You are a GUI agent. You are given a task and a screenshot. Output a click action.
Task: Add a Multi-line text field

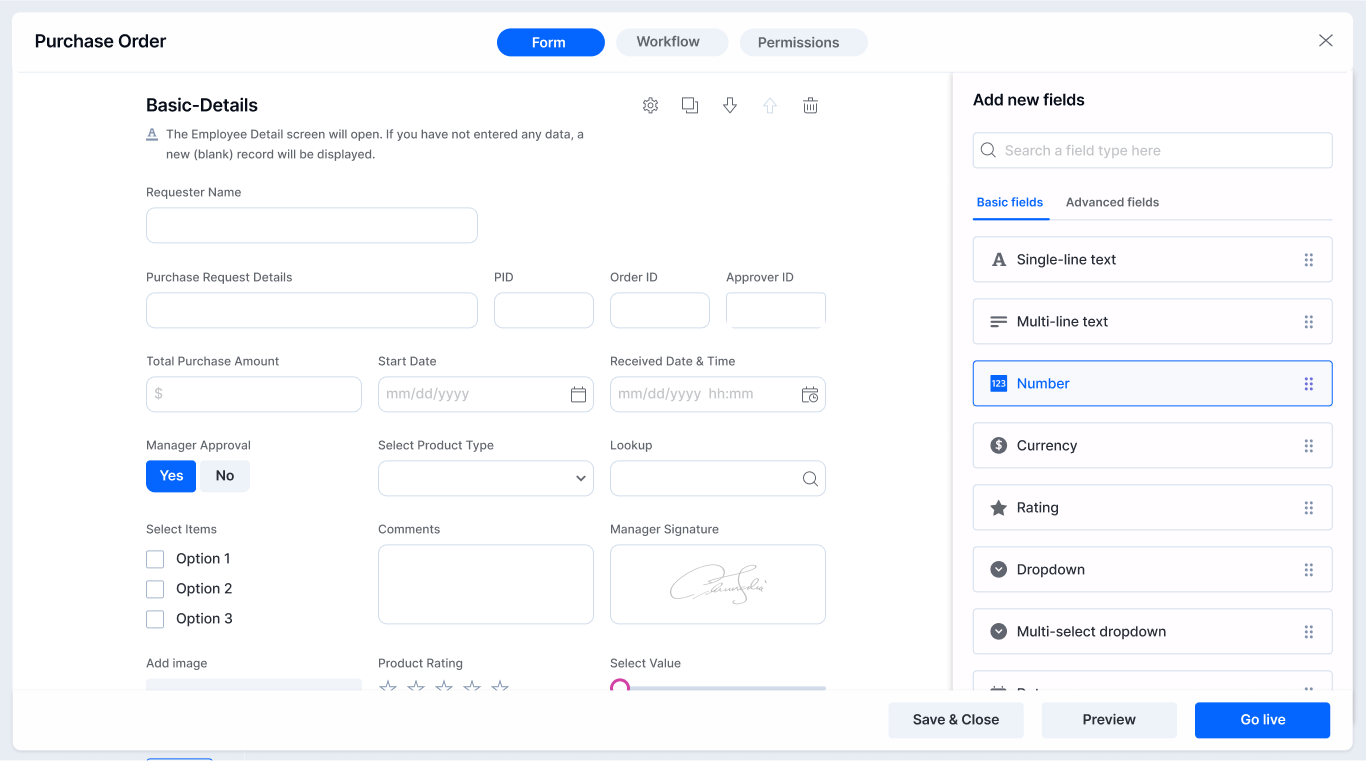[1152, 322]
